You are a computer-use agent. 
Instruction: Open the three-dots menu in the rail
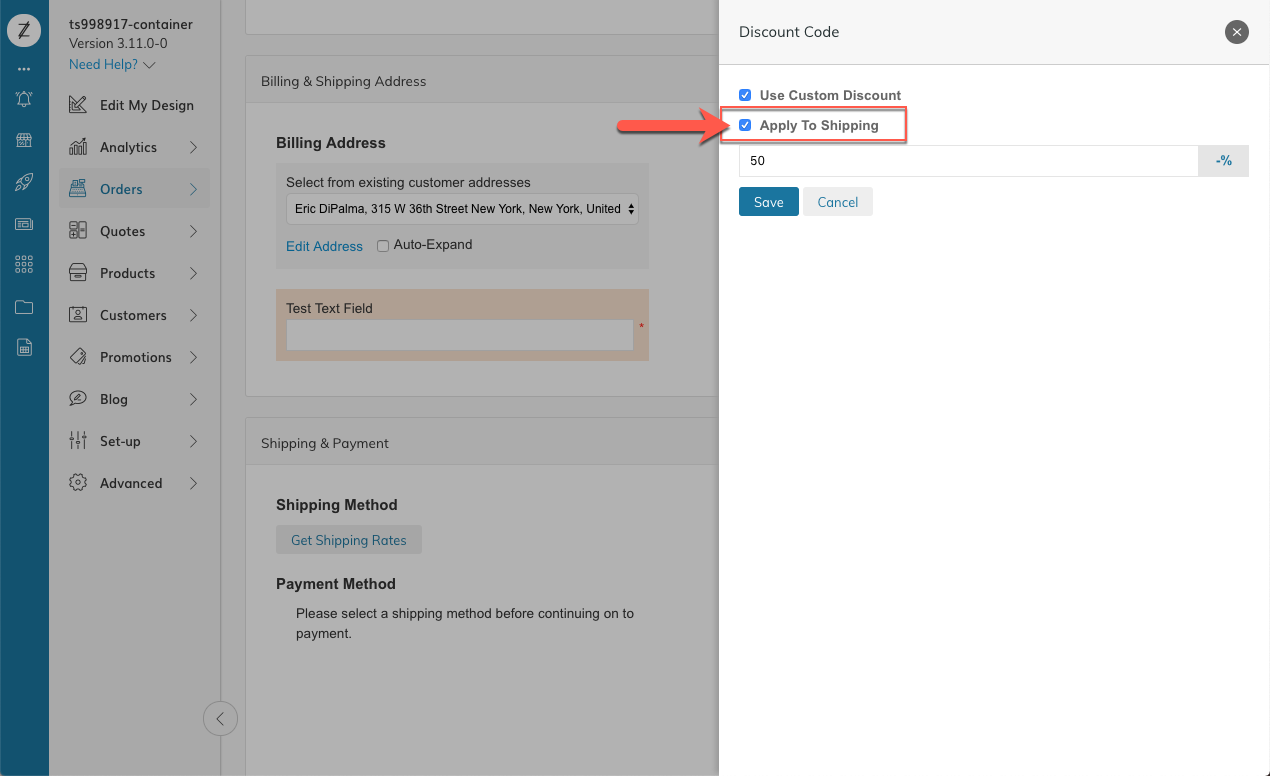pyautogui.click(x=24, y=69)
